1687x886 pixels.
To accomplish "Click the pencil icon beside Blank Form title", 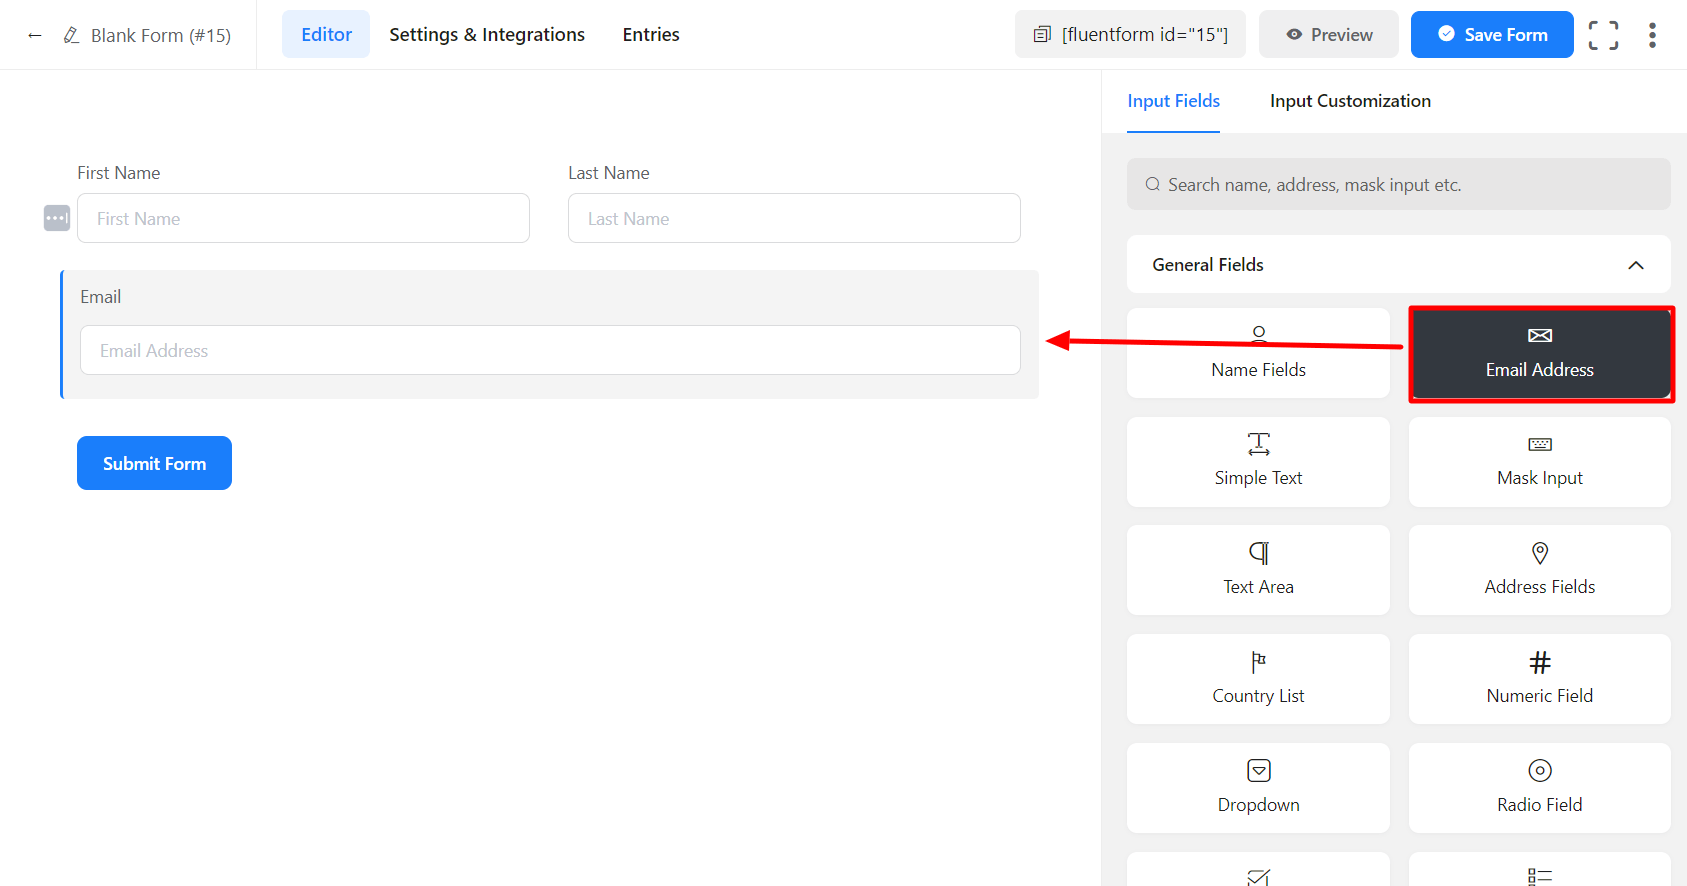I will [71, 35].
